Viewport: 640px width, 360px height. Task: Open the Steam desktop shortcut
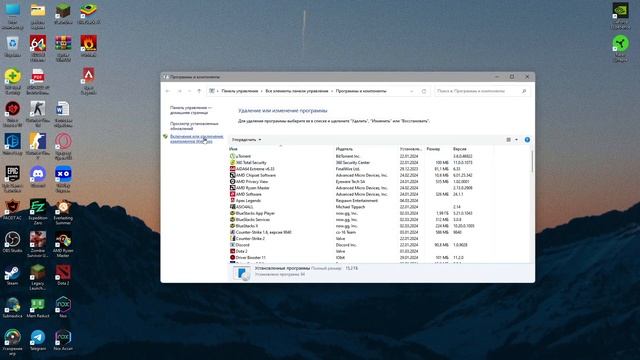[12, 276]
